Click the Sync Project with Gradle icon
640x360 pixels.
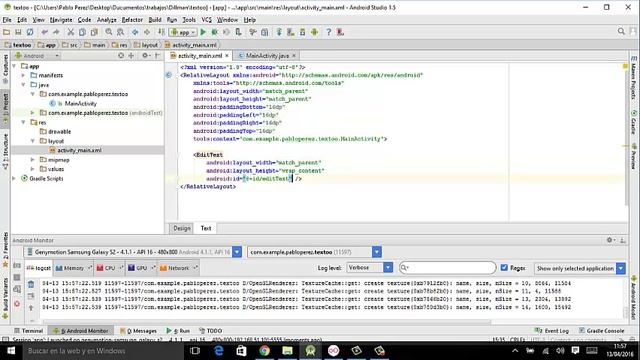(x=279, y=32)
